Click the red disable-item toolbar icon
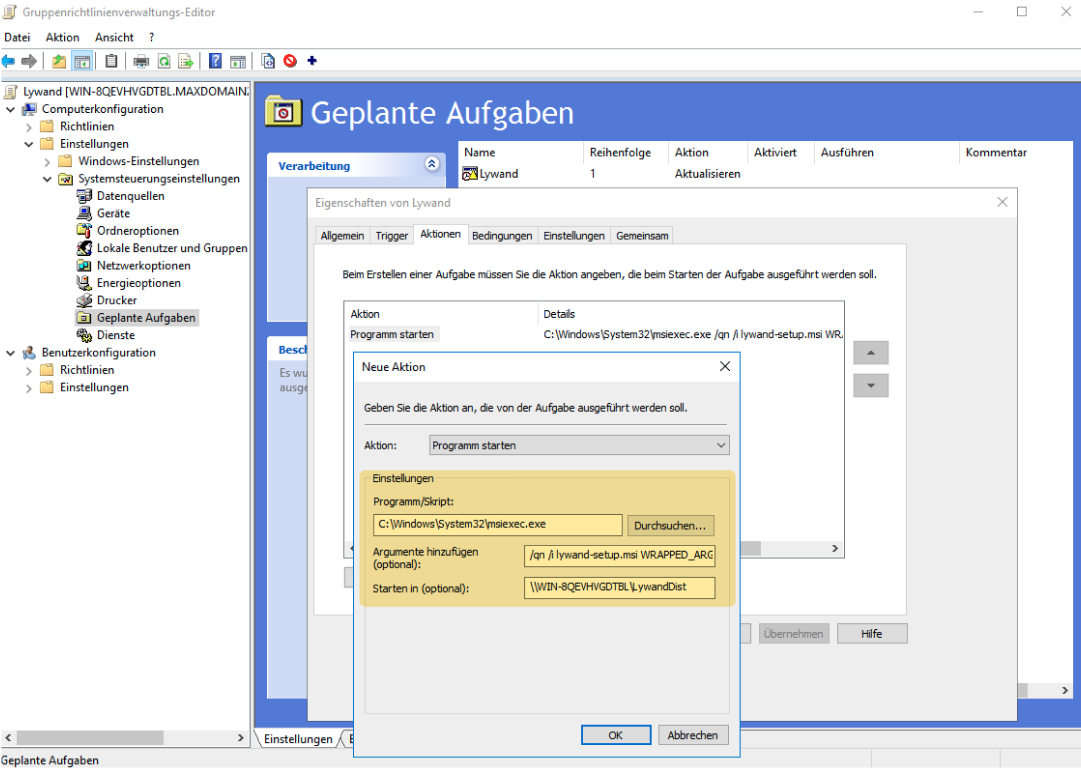The image size is (1081, 768). [x=290, y=61]
